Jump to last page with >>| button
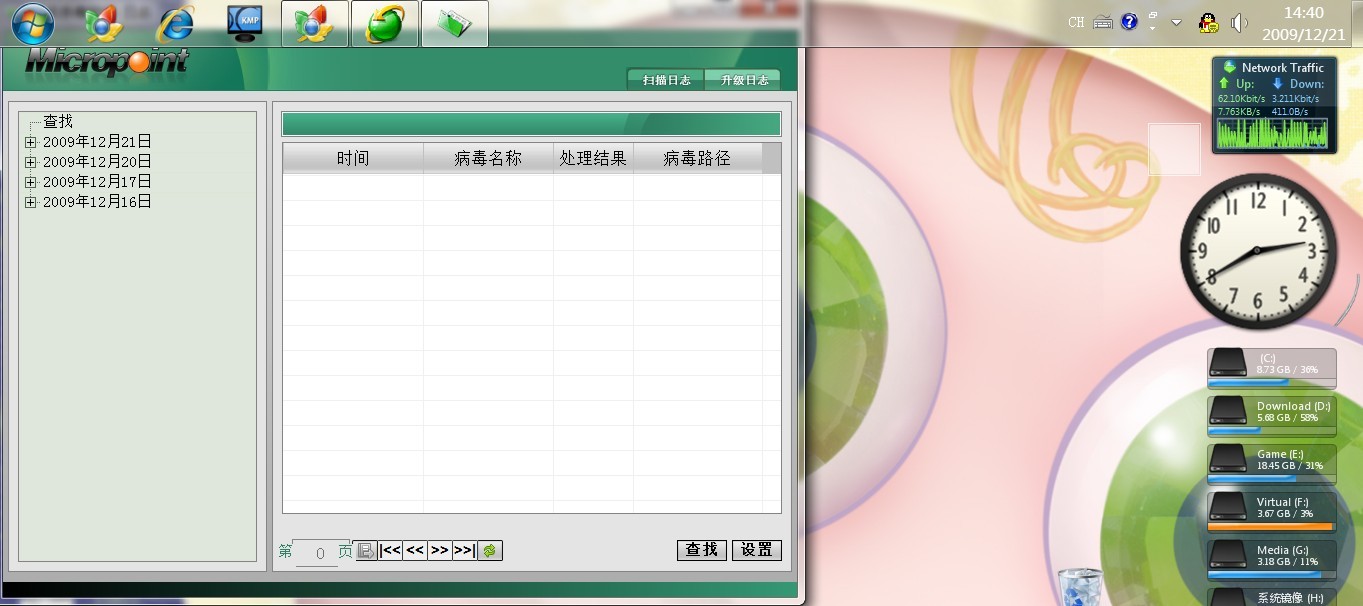 click(x=464, y=550)
